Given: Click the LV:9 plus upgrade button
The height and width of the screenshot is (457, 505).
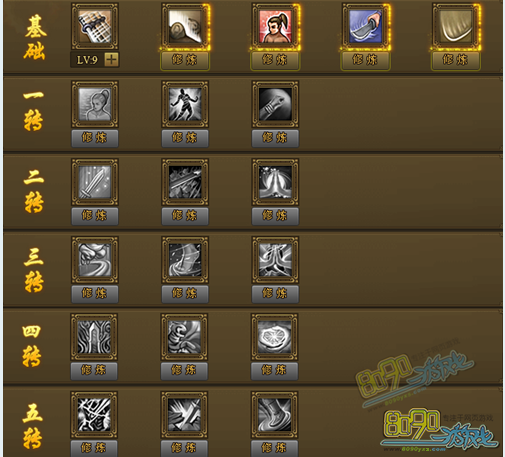Looking at the screenshot, I should coord(111,60).
